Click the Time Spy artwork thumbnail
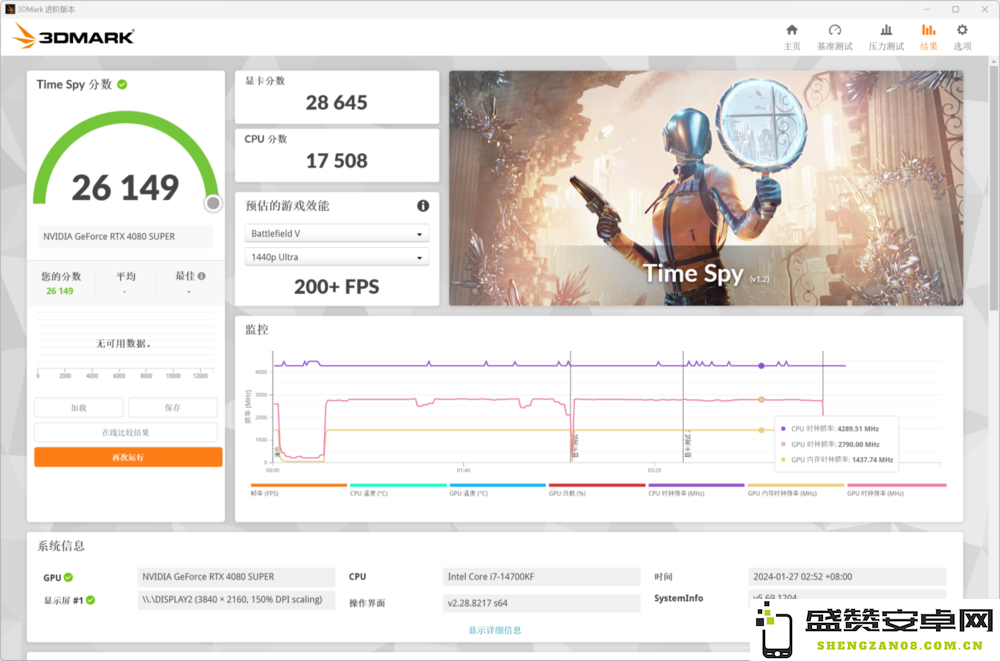Viewport: 1000px width, 661px height. click(x=706, y=188)
